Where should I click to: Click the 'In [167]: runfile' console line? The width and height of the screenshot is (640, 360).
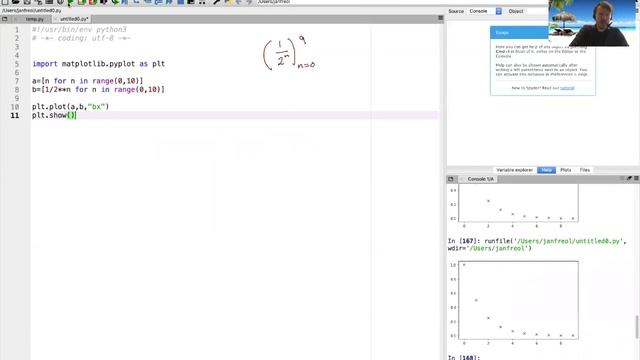click(x=537, y=244)
